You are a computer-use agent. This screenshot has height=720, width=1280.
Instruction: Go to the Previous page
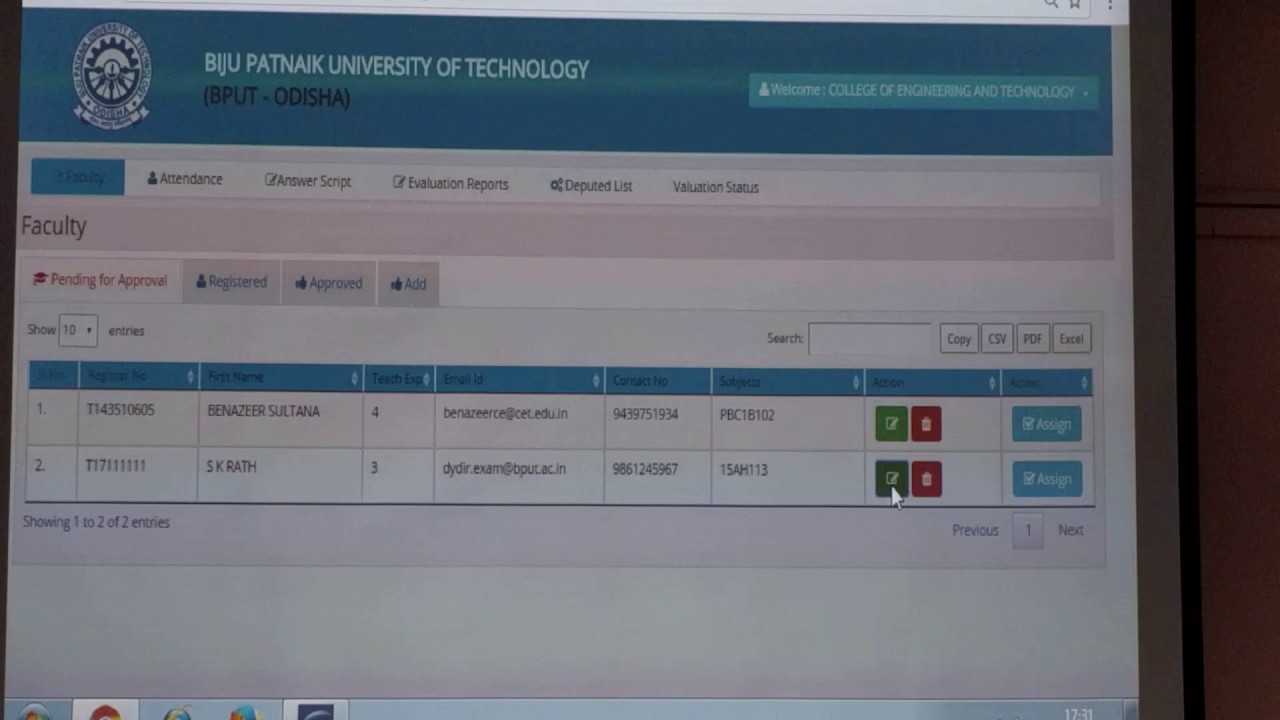(975, 530)
